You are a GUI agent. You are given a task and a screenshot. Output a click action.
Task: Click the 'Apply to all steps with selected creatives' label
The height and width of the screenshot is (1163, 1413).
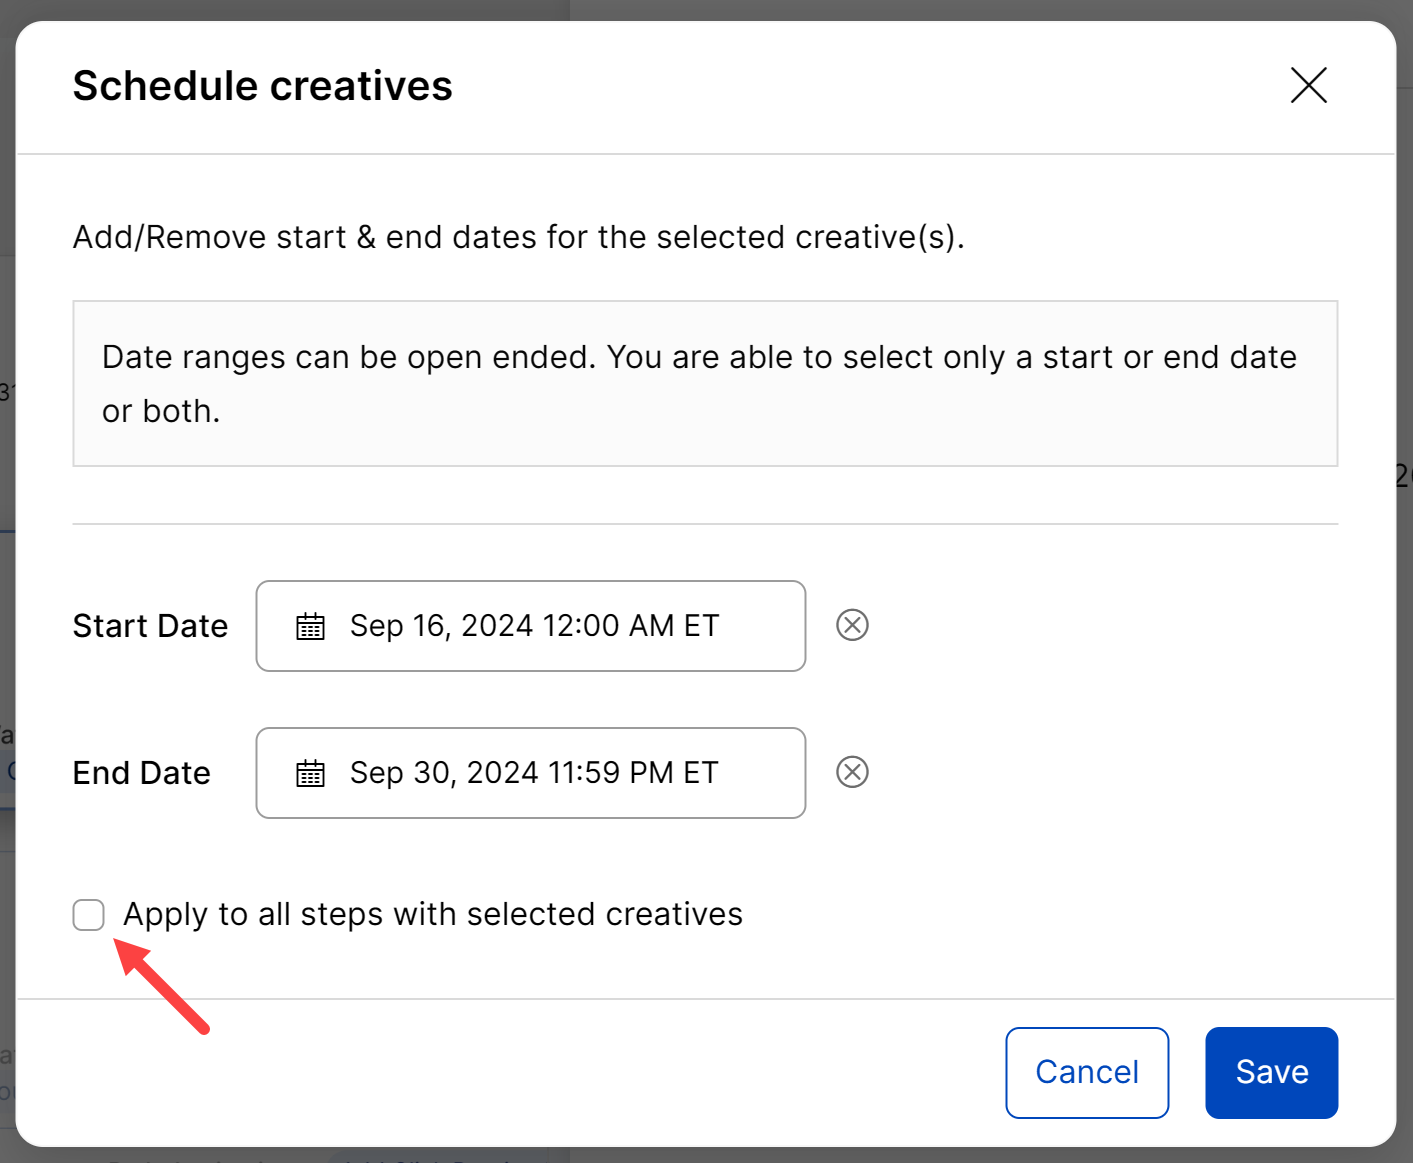point(432,914)
